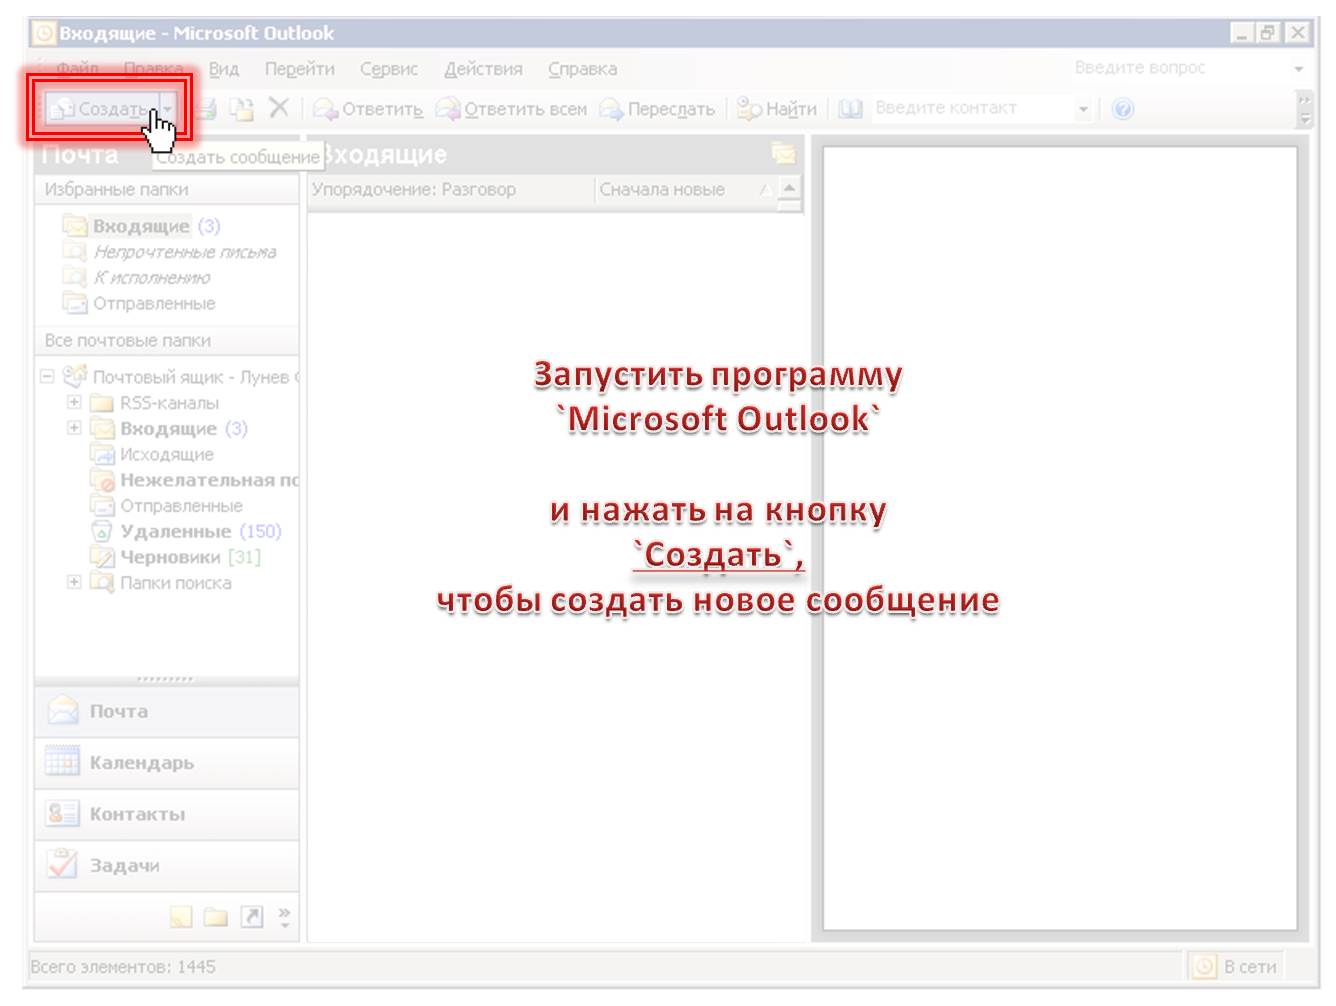Open the Правка menu
This screenshot has width=1336, height=1006.
tap(153, 69)
